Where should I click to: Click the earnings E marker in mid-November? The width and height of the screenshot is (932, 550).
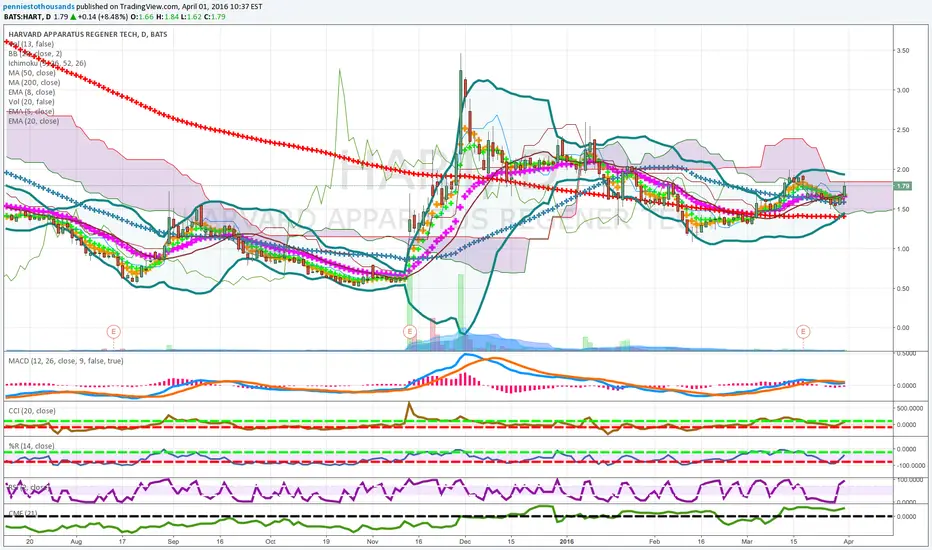point(410,332)
